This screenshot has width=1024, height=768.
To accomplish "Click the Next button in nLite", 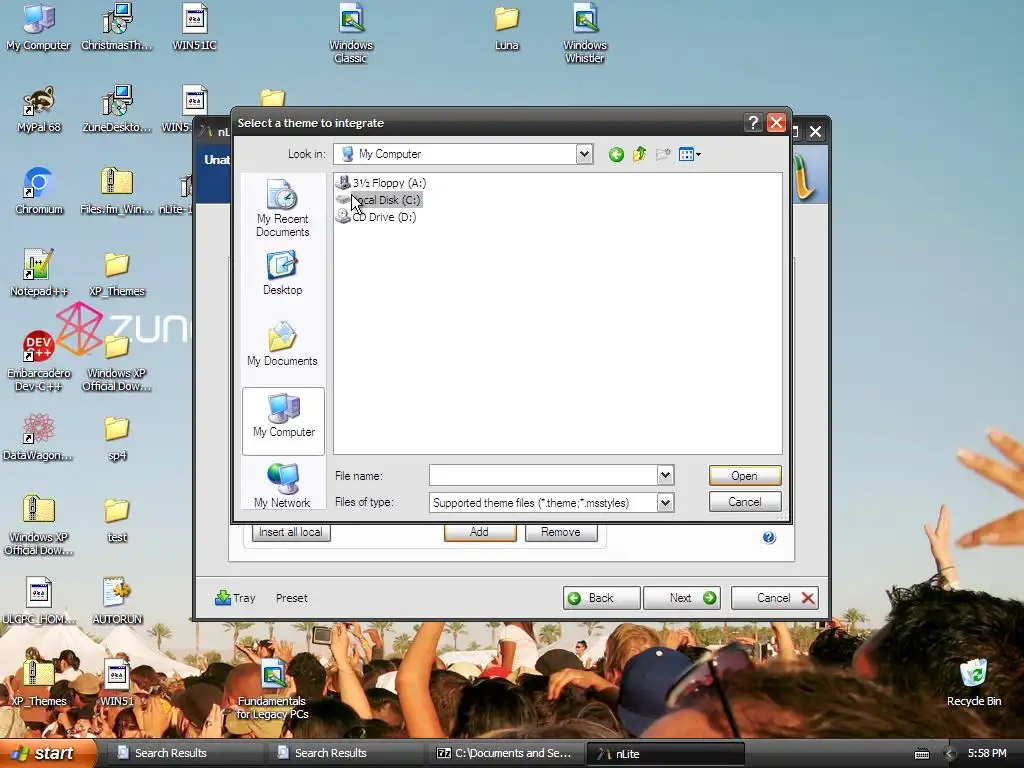I will (682, 598).
